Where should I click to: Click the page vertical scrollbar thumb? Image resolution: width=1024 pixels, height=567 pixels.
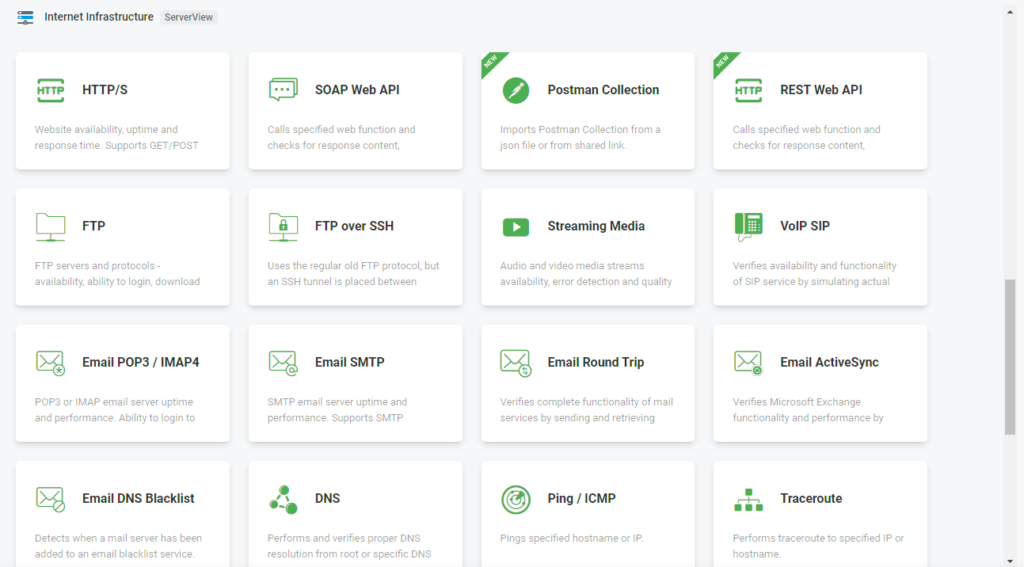(x=1010, y=357)
